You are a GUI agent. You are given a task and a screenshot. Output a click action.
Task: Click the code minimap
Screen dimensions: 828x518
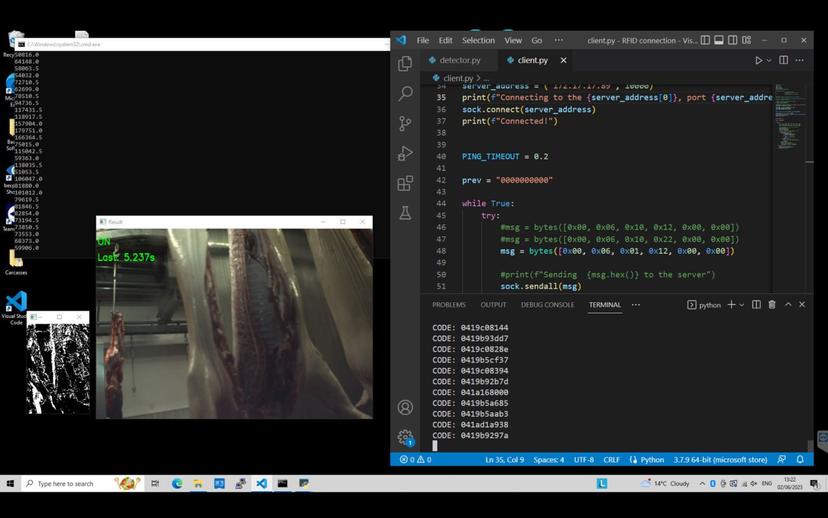(x=789, y=117)
